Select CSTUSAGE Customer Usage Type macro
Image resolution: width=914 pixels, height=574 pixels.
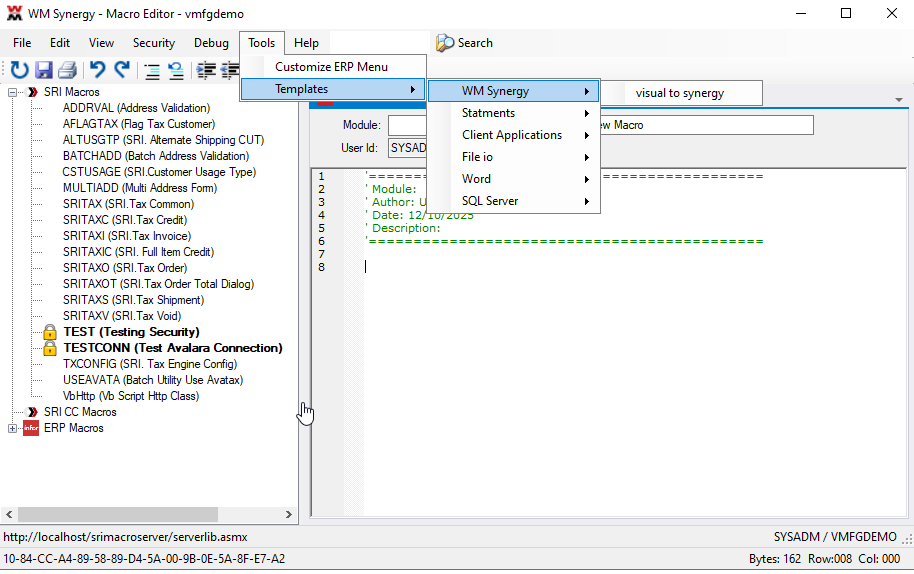[x=159, y=172]
